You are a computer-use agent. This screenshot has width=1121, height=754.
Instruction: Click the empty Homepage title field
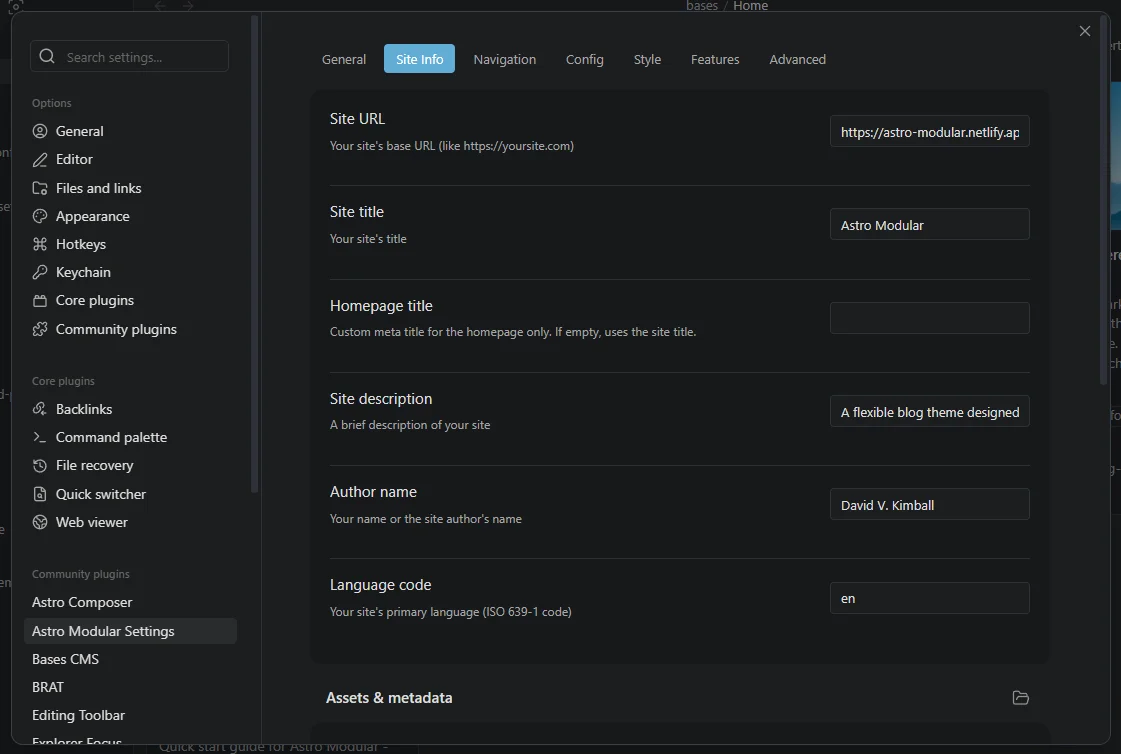(929, 318)
